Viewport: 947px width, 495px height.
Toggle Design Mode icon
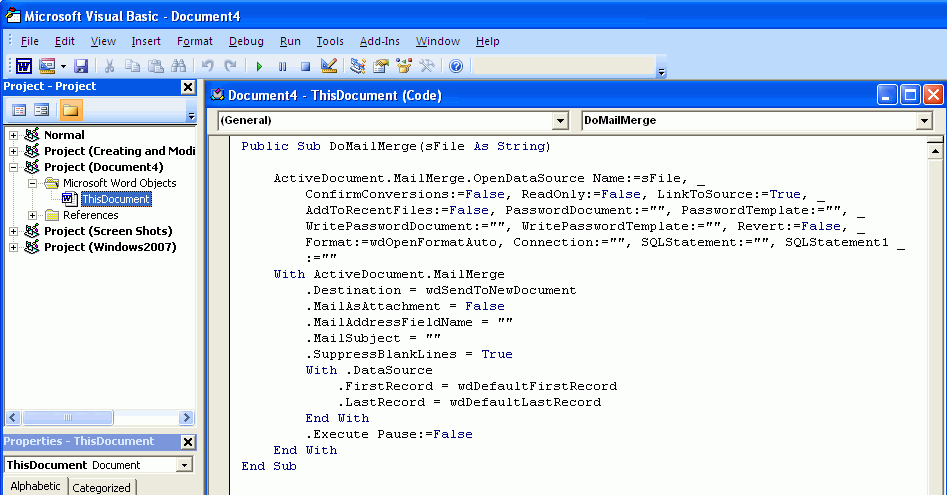pos(329,66)
